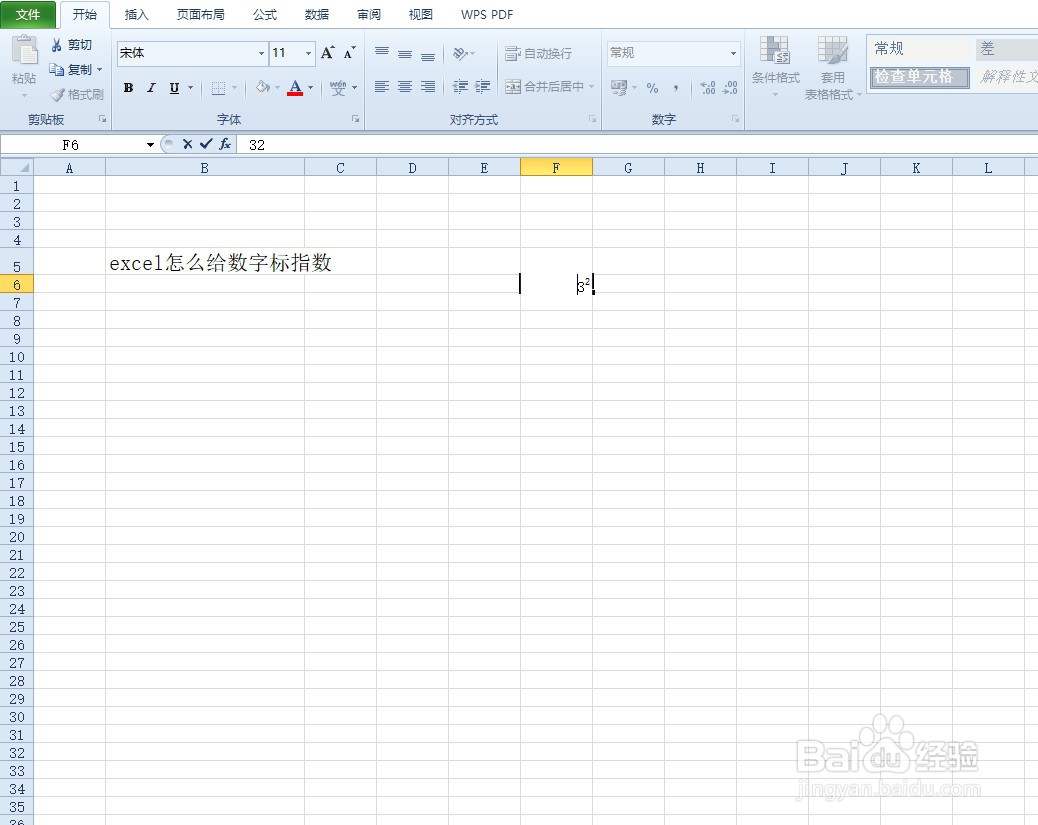Toggle italic formatting
1038x825 pixels.
[152, 88]
